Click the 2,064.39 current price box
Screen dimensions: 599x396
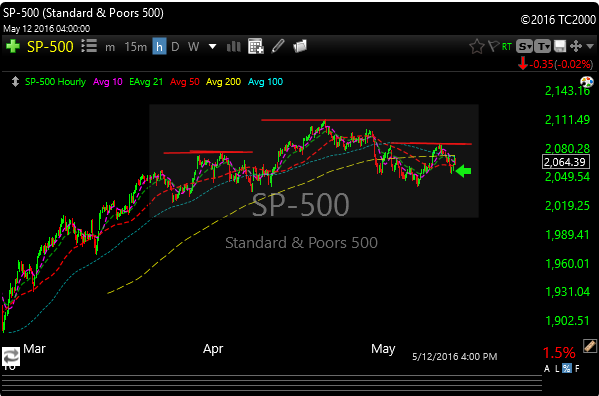566,162
